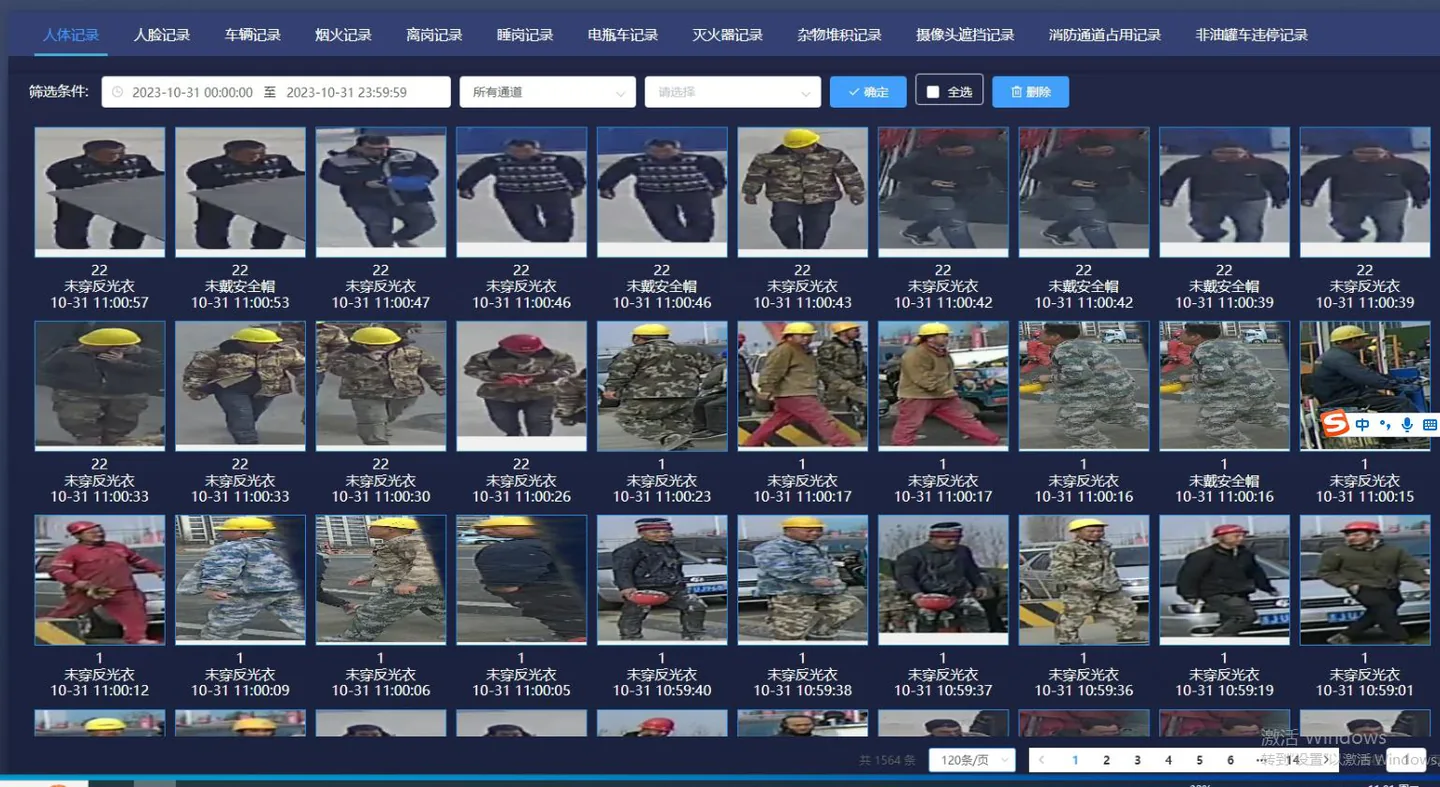Screen dimensions: 1440x787
Task: Open the 摄像头遮挡记录 tab
Action: pos(965,35)
